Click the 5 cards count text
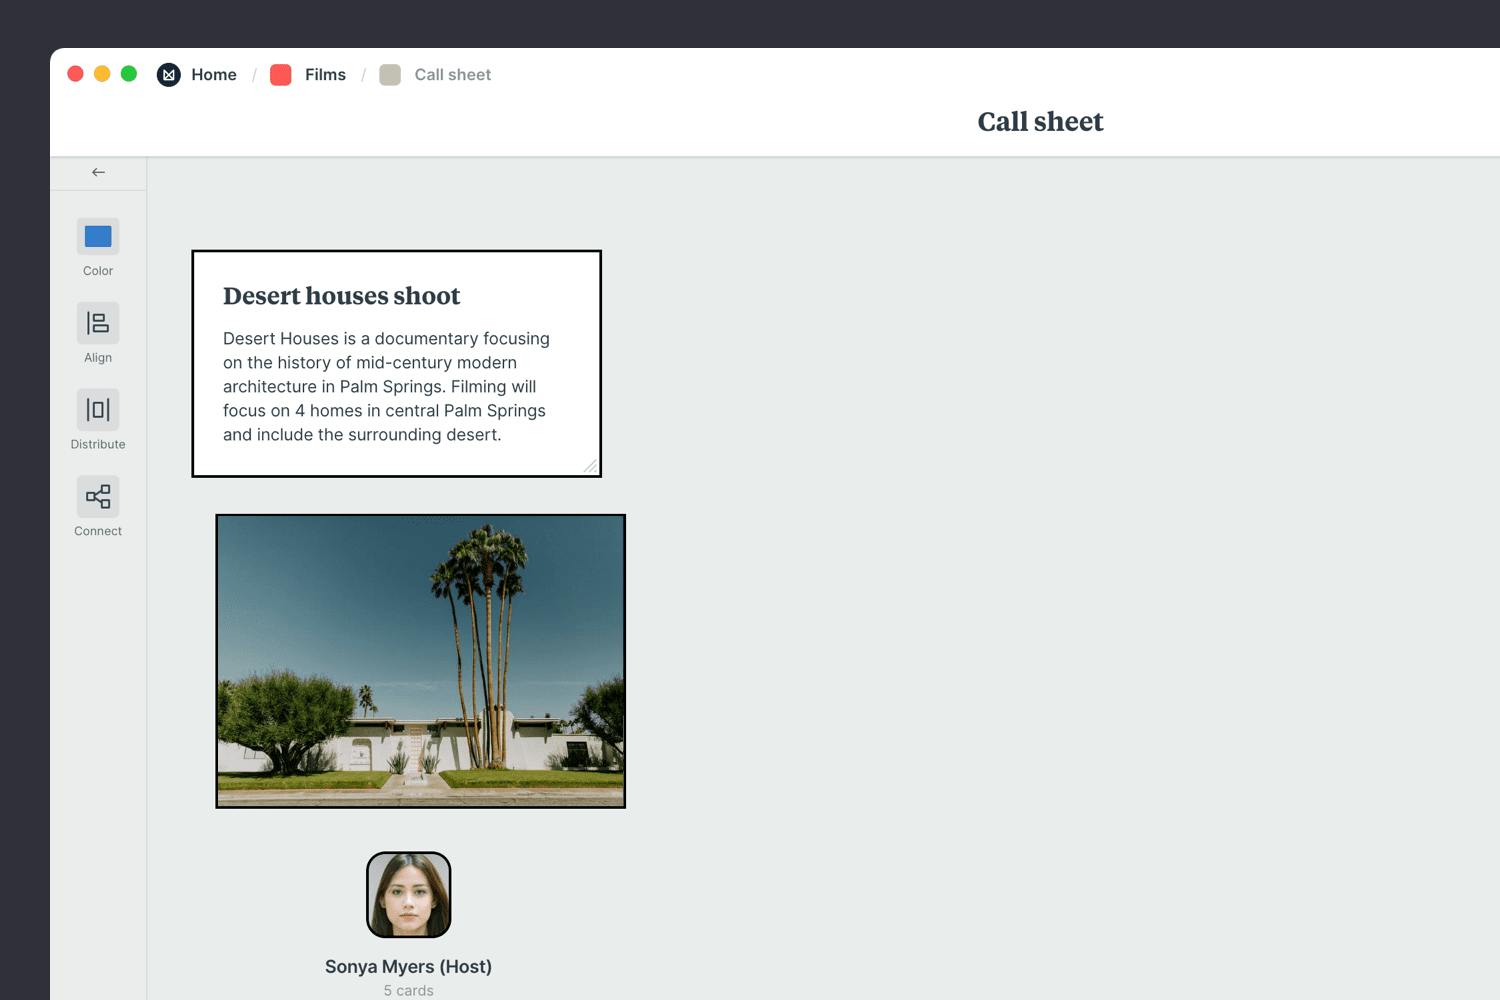The width and height of the screenshot is (1500, 1000). (x=408, y=990)
